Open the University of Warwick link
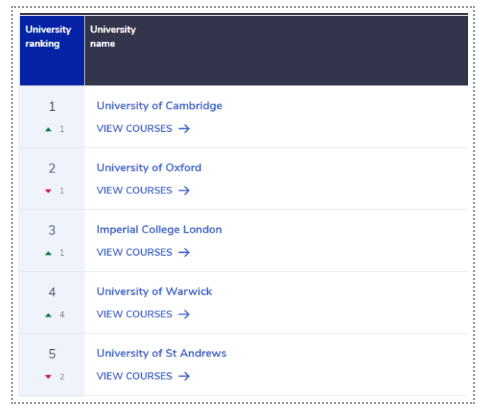Viewport: 484px width, 413px height. (x=154, y=291)
